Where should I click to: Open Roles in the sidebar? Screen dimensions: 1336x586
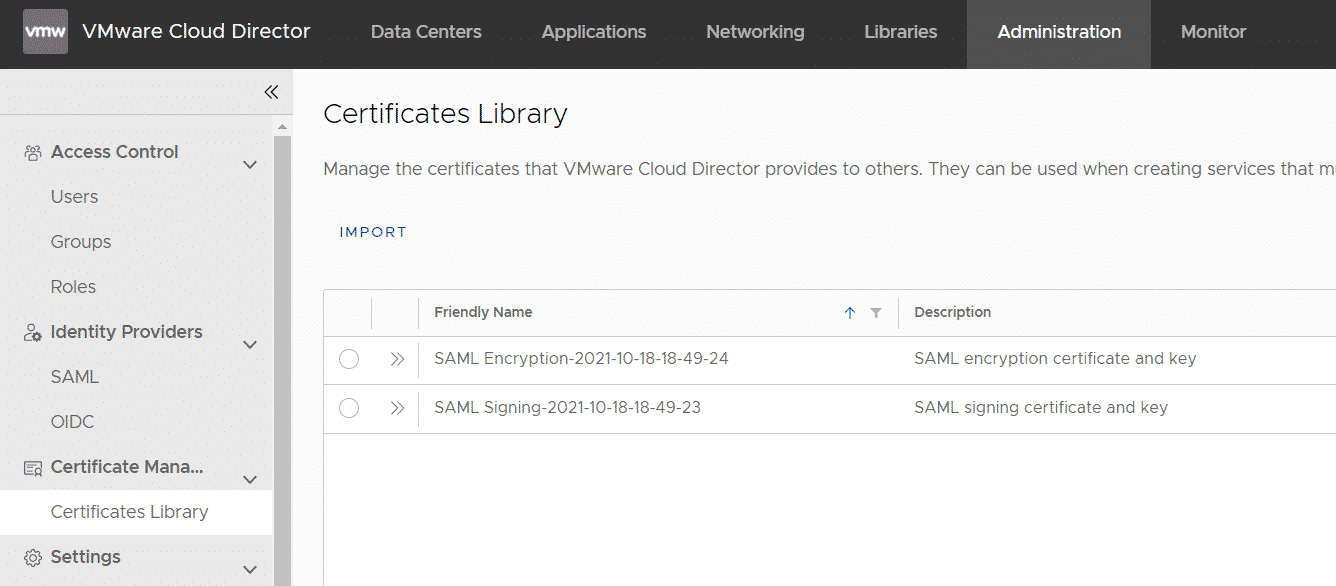(74, 287)
